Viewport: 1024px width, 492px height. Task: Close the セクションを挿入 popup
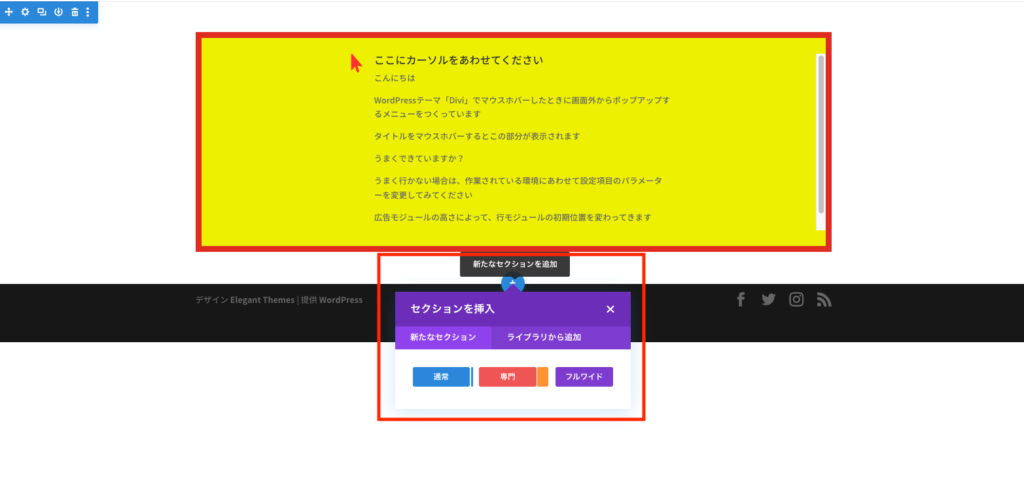(610, 309)
